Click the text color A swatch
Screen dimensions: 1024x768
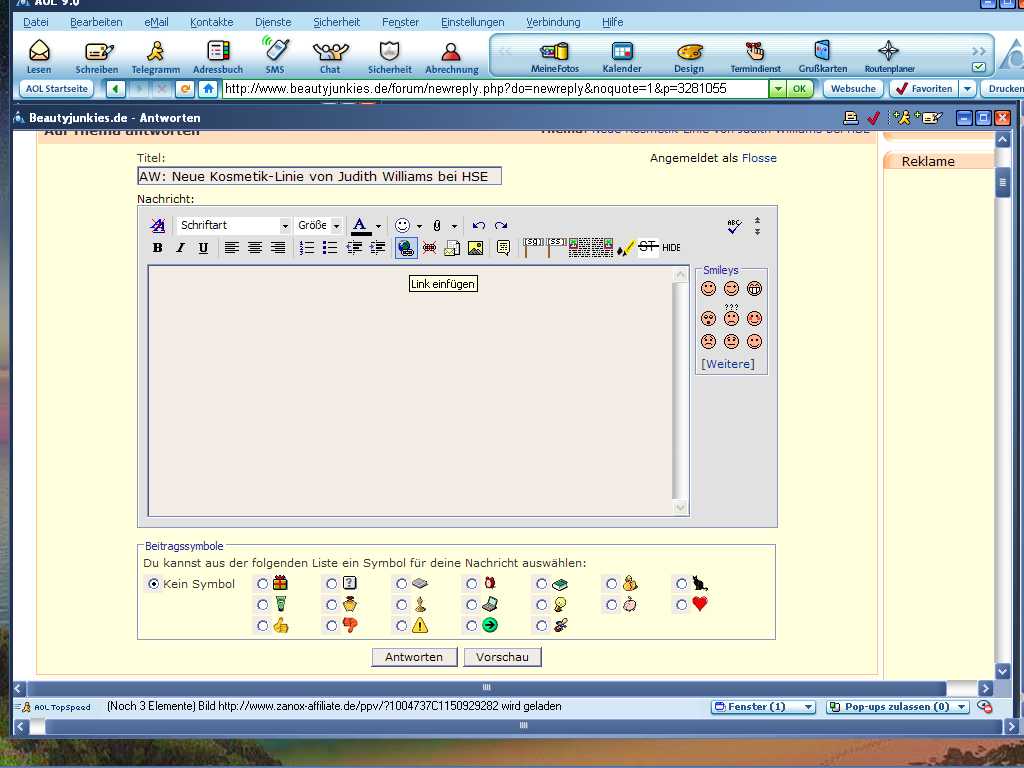pos(360,226)
